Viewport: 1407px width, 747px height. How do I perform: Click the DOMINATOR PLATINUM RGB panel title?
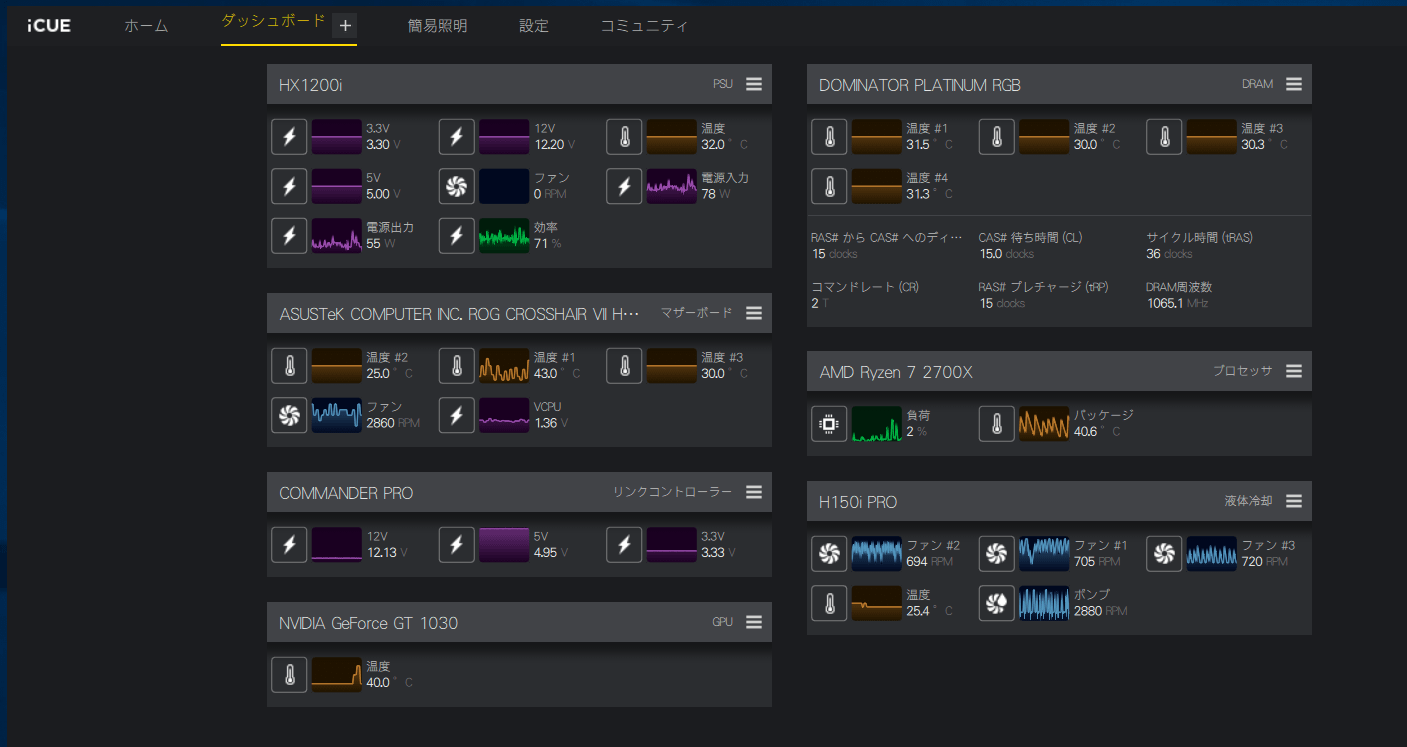coord(920,85)
